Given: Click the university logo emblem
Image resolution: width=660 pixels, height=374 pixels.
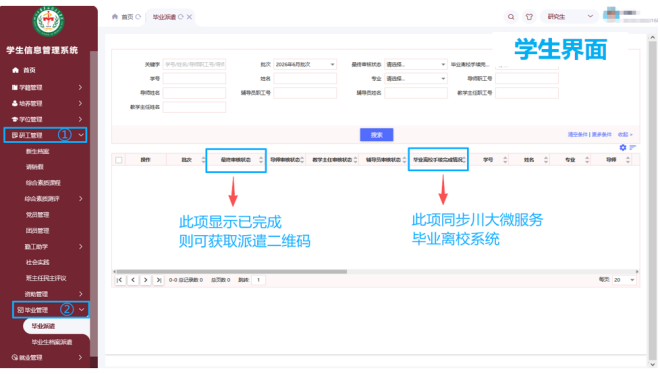Looking at the screenshot, I should coord(48,21).
